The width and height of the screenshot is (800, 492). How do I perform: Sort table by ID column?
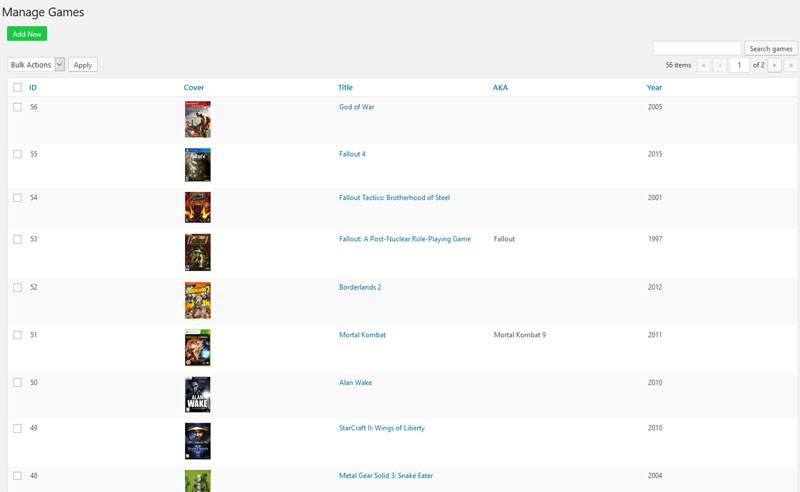[x=33, y=87]
